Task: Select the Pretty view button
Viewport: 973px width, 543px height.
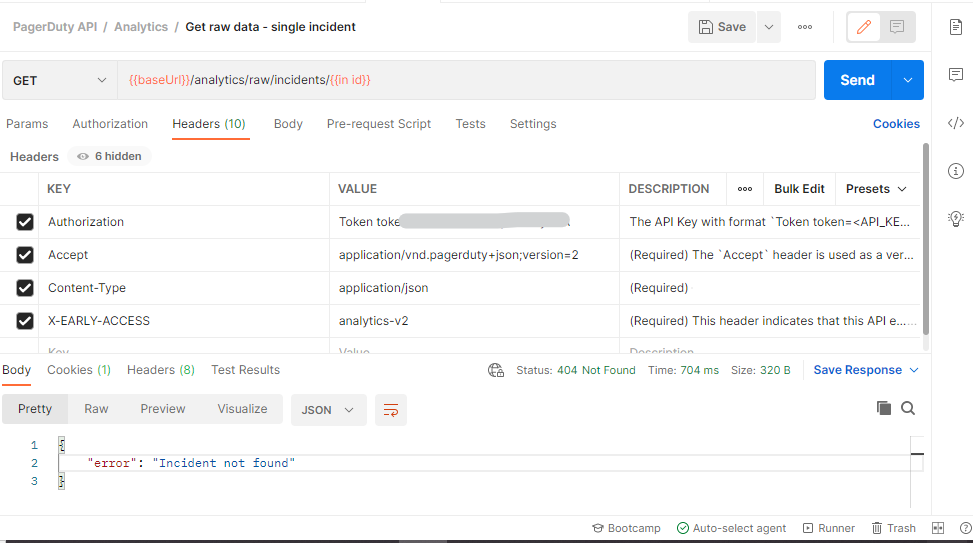Action: point(35,410)
